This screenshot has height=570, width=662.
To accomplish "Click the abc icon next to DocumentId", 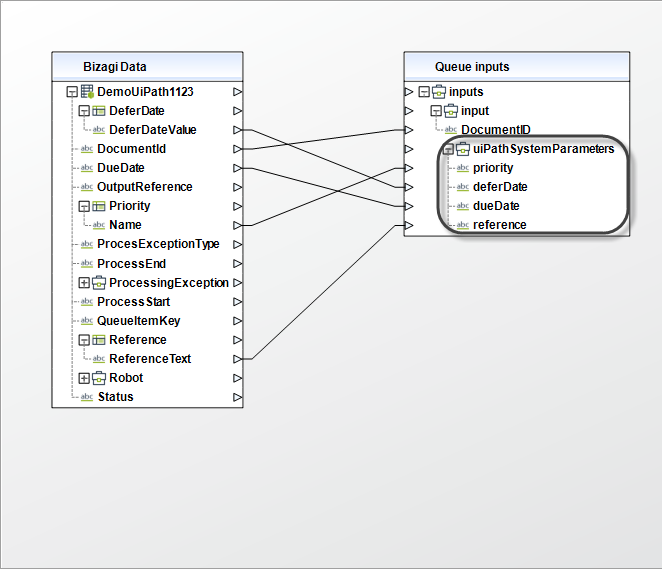I will click(87, 149).
